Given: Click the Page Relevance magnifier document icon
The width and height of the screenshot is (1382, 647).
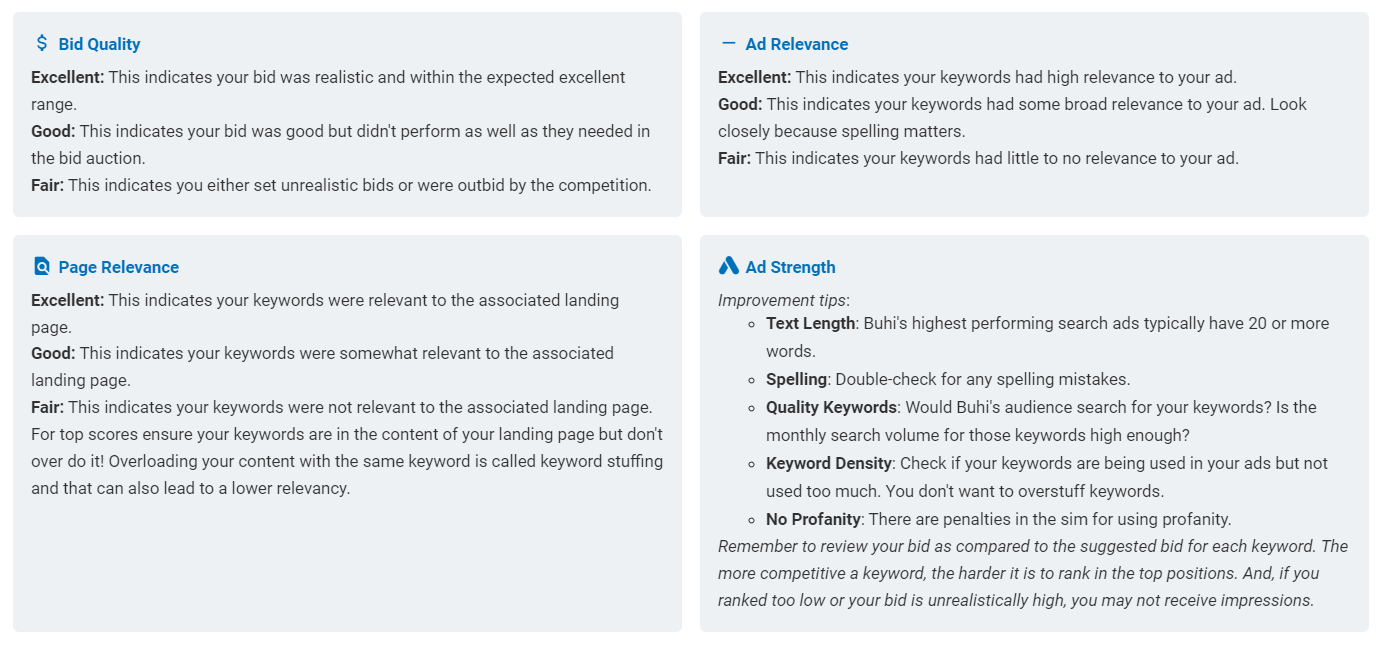Looking at the screenshot, I should coord(41,266).
